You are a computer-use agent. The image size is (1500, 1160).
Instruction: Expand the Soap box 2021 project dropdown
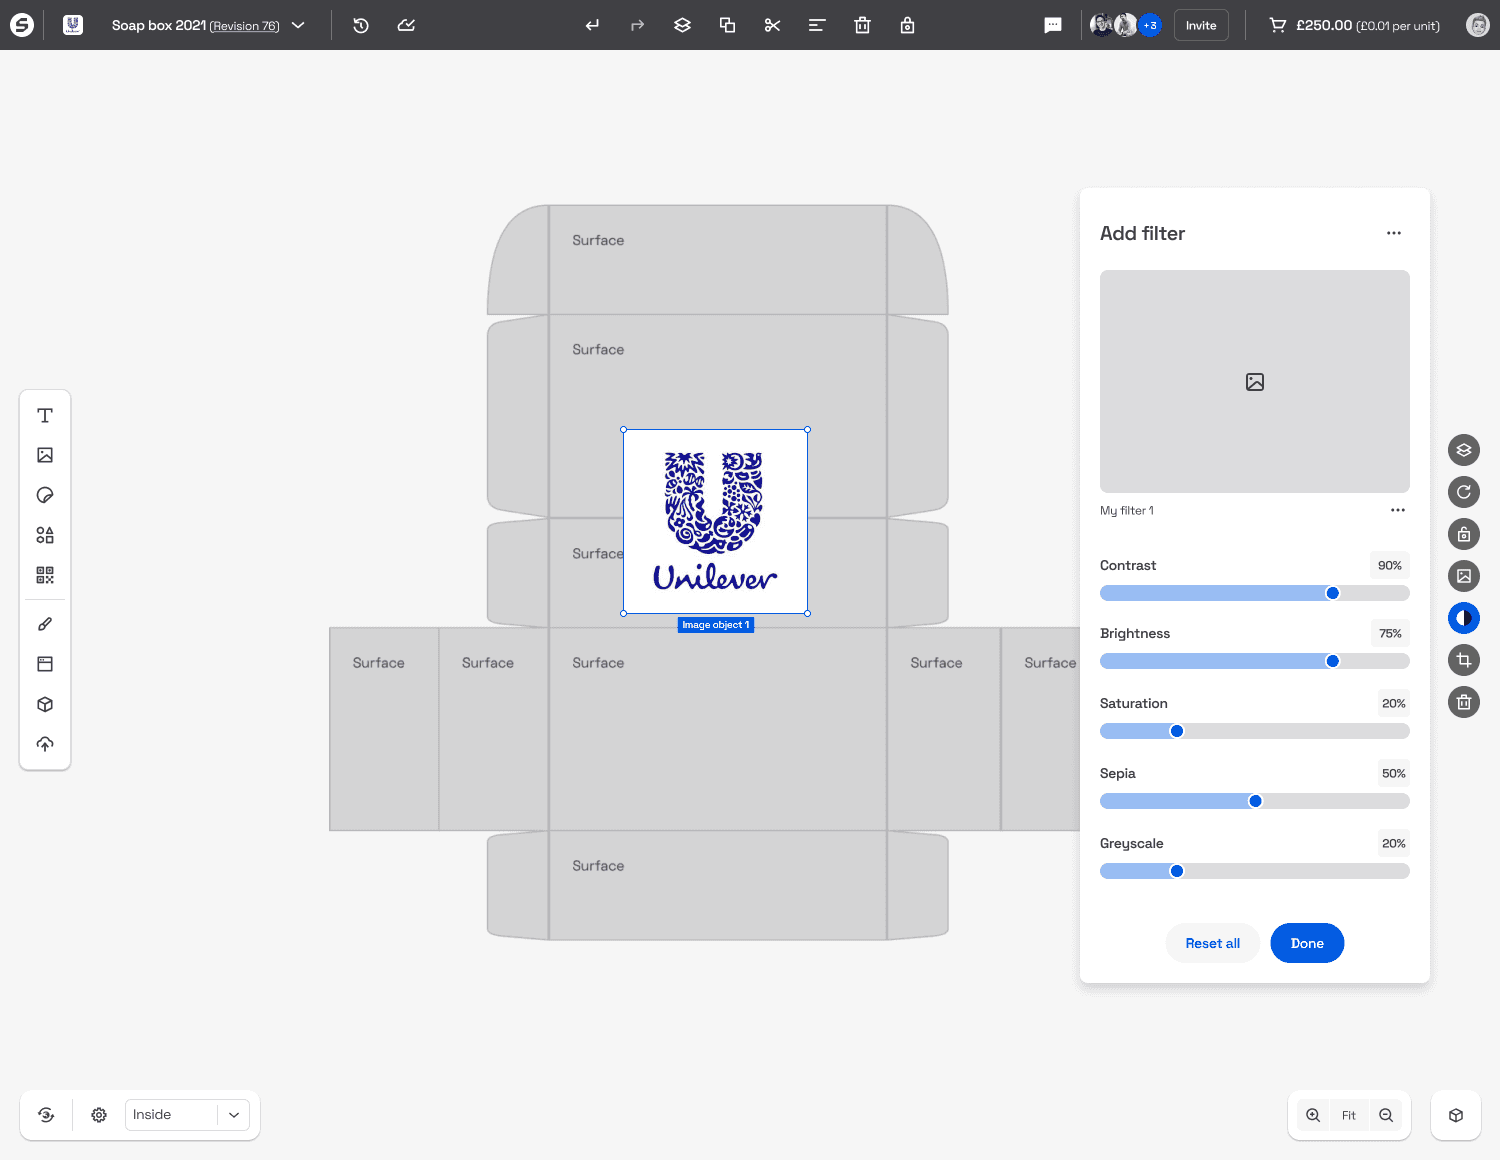coord(298,25)
